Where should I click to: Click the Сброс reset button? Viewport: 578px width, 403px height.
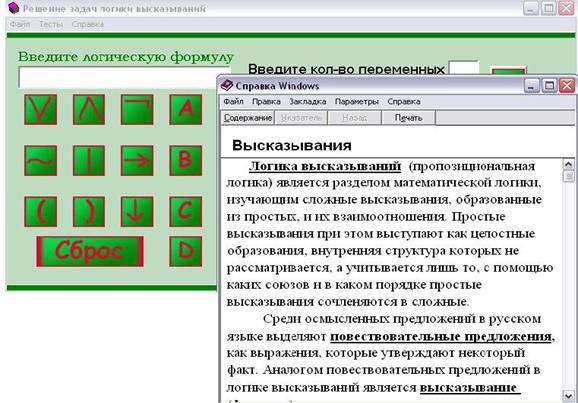click(90, 251)
